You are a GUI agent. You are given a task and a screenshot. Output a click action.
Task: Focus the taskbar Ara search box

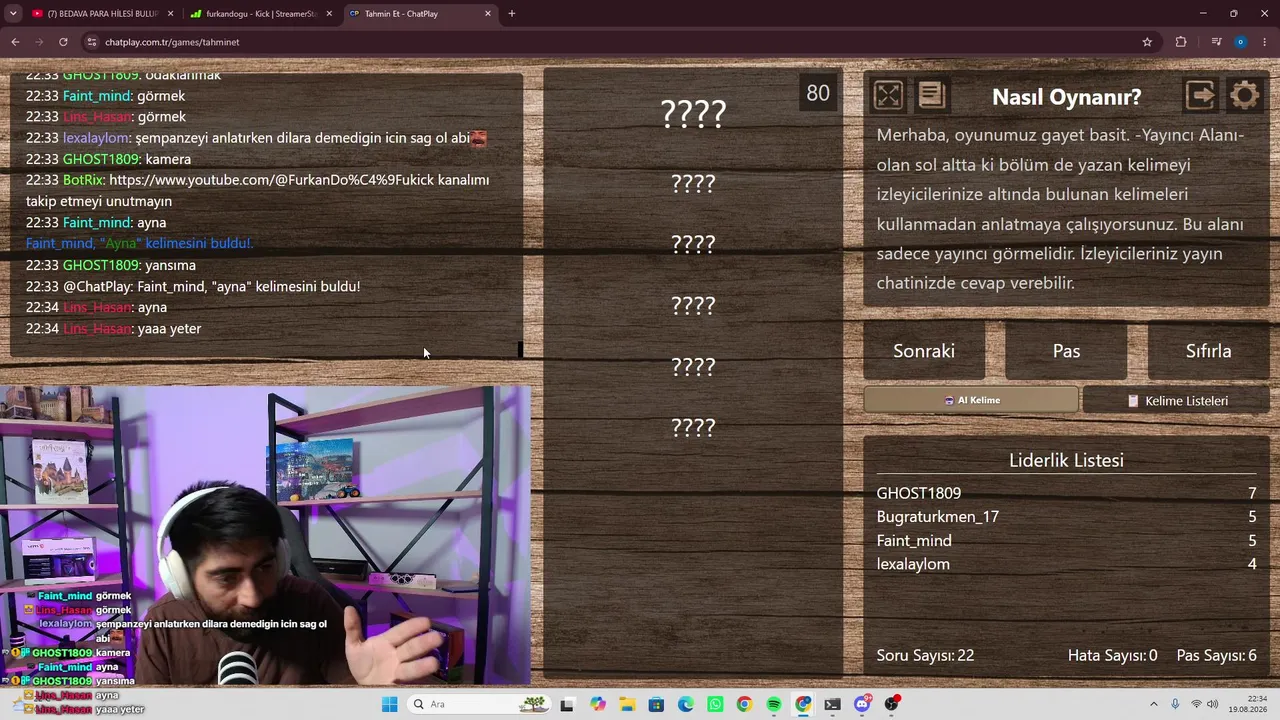(478, 704)
